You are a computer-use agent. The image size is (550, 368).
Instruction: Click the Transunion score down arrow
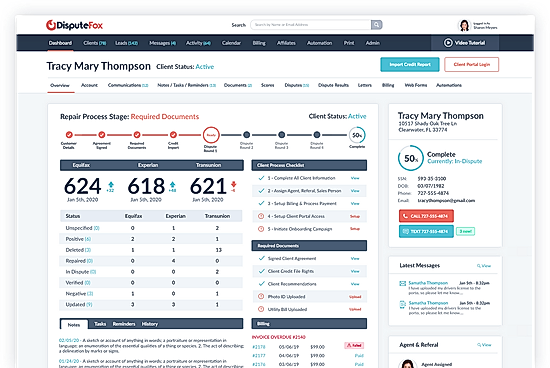[x=233, y=185]
